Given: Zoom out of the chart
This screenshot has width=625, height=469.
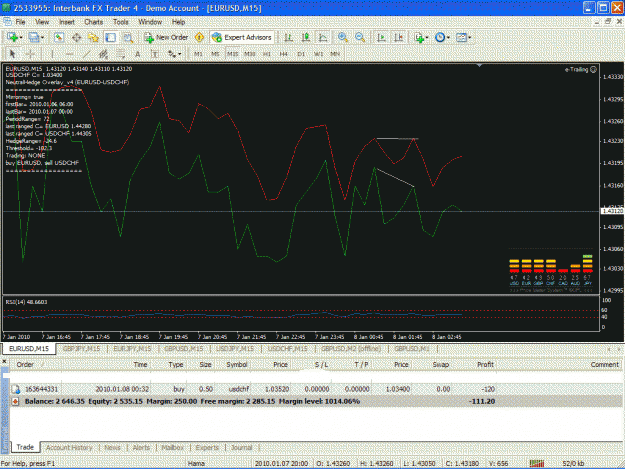Looking at the screenshot, I should pos(360,37).
